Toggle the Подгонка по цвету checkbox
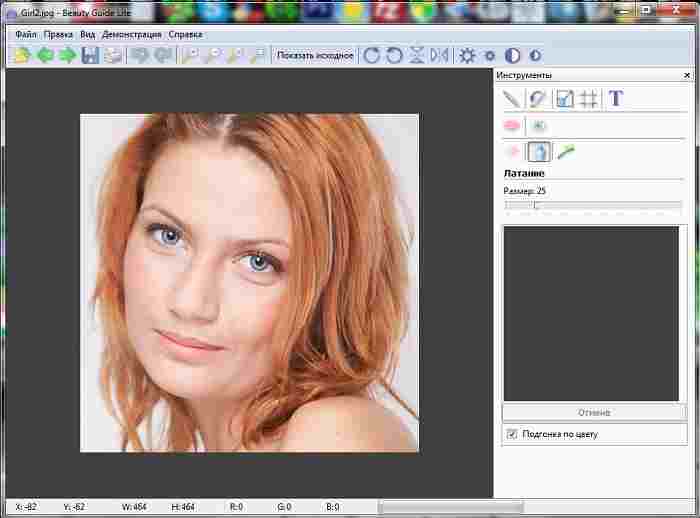Viewport: 700px width, 518px height. (x=512, y=434)
